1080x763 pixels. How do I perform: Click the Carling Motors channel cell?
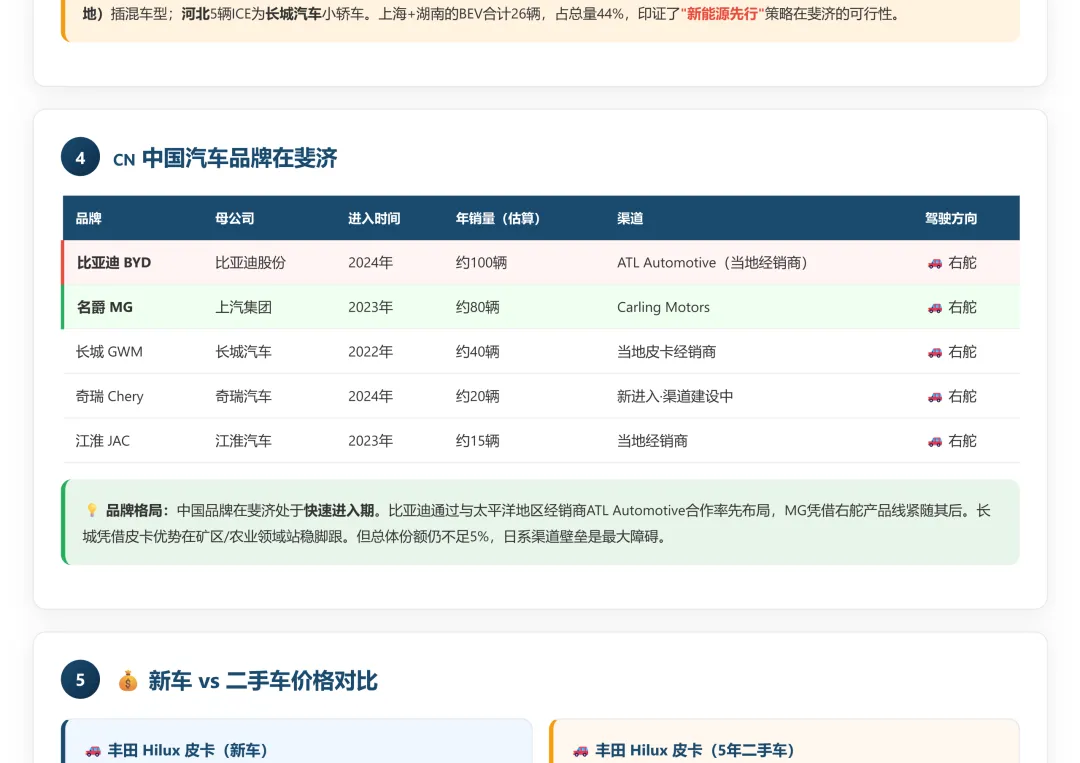(663, 307)
